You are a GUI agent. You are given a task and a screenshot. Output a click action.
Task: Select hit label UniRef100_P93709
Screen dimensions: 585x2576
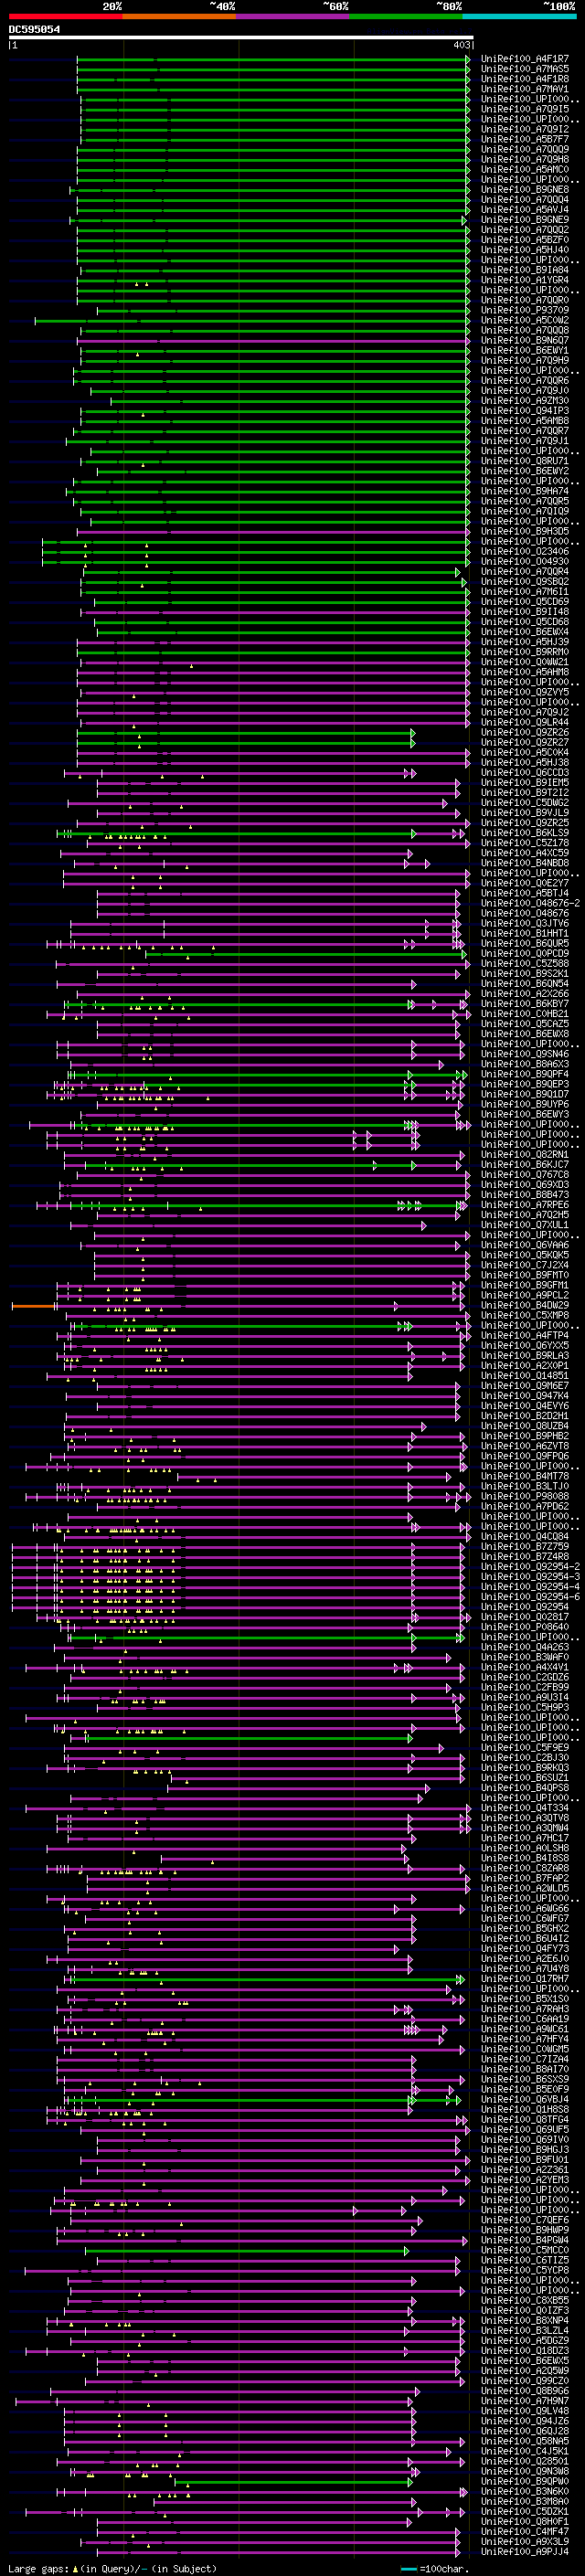[525, 310]
